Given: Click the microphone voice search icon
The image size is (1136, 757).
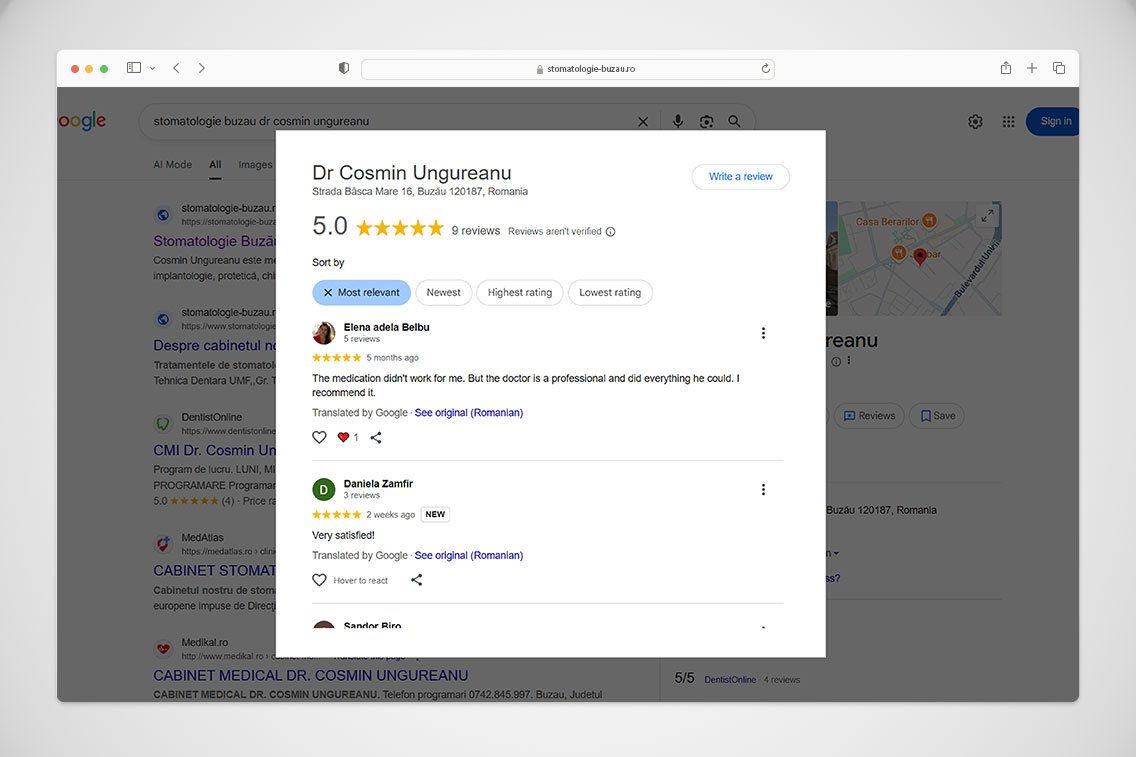Looking at the screenshot, I should [678, 121].
